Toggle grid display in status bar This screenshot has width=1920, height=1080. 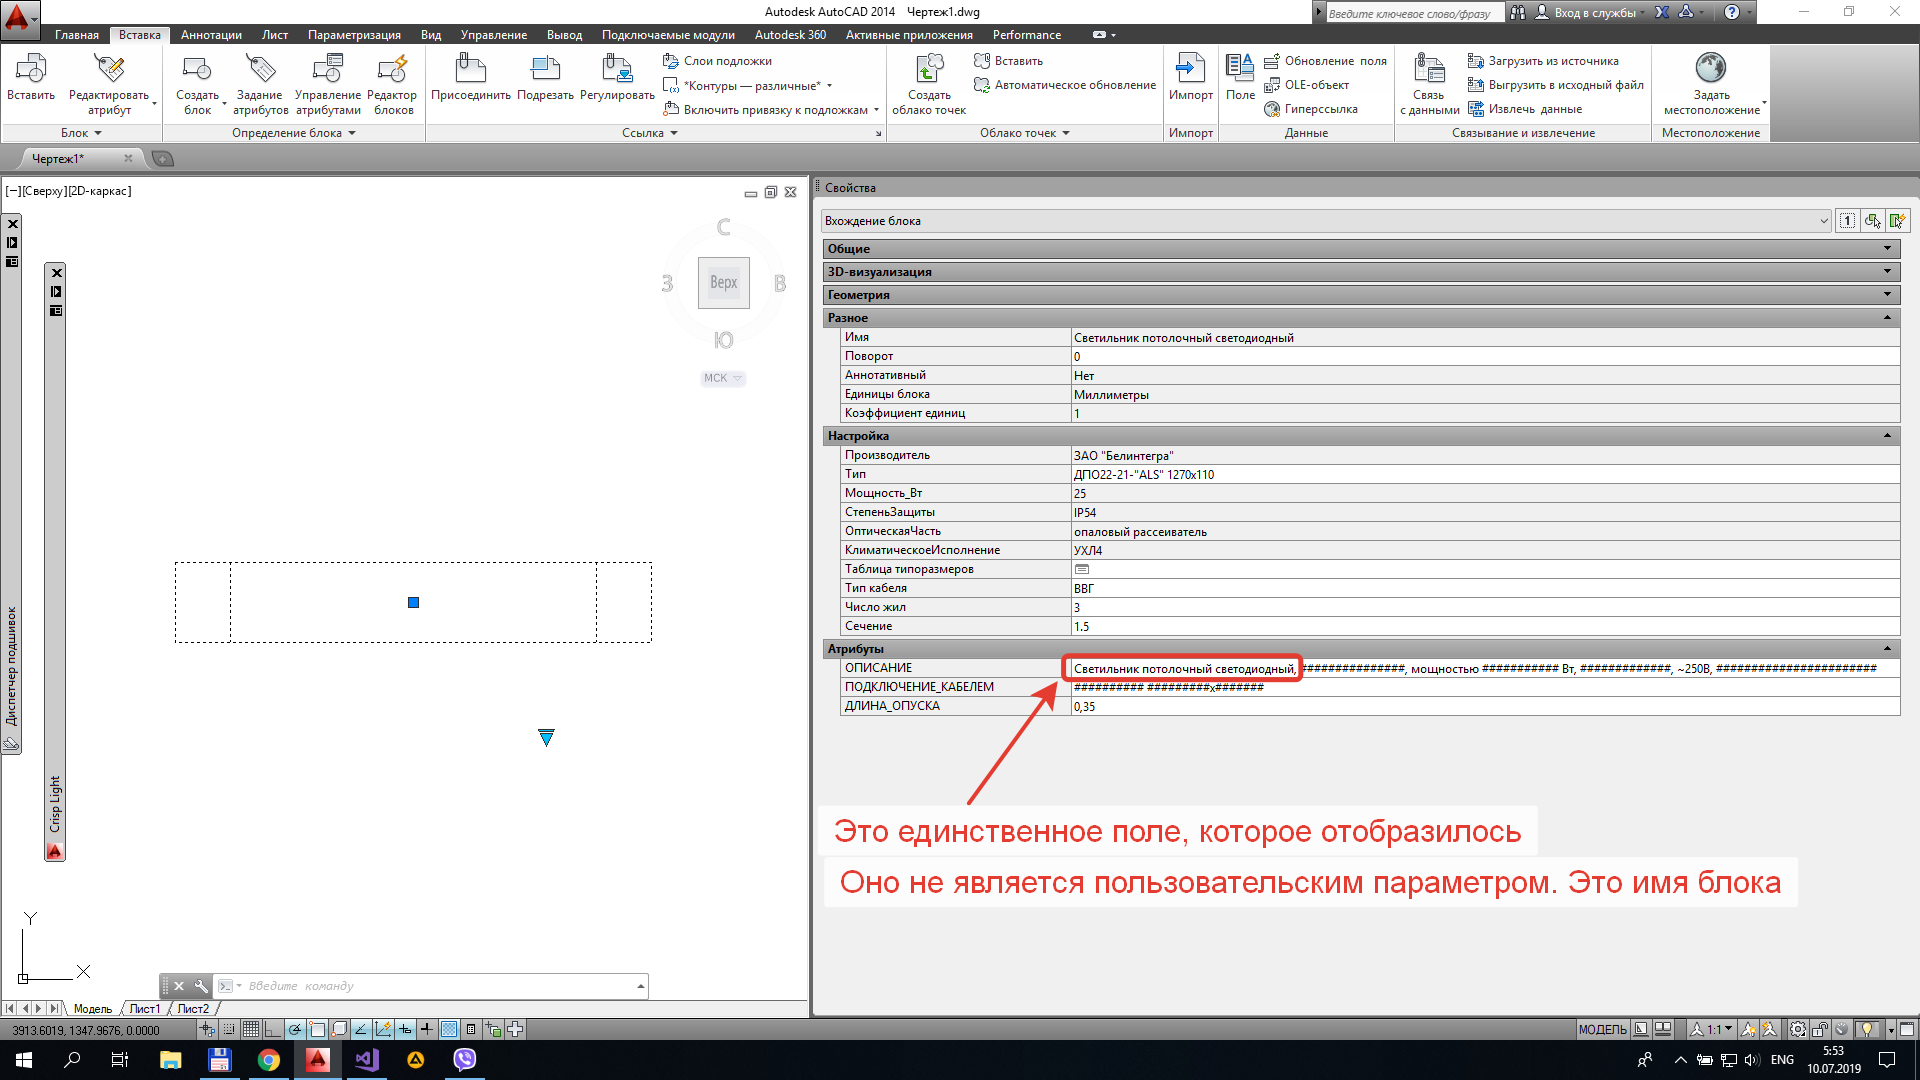[251, 1029]
